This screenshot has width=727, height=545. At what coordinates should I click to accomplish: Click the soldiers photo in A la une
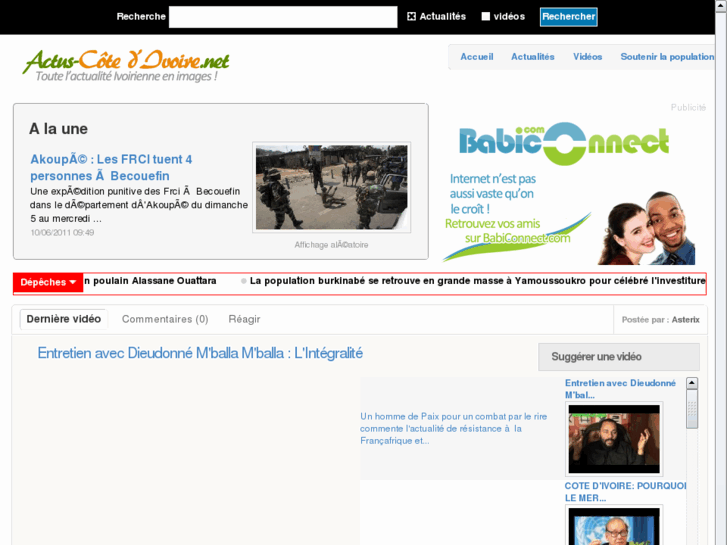click(332, 187)
